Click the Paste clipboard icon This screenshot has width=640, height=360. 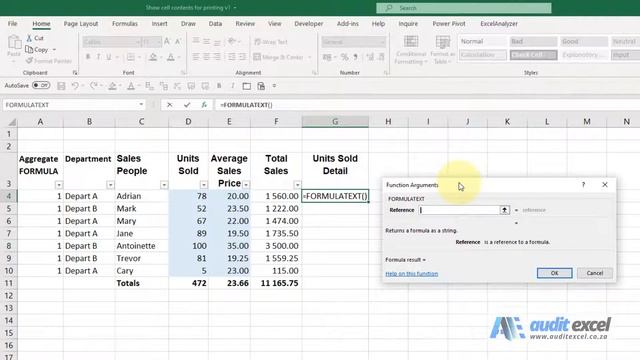click(x=14, y=43)
